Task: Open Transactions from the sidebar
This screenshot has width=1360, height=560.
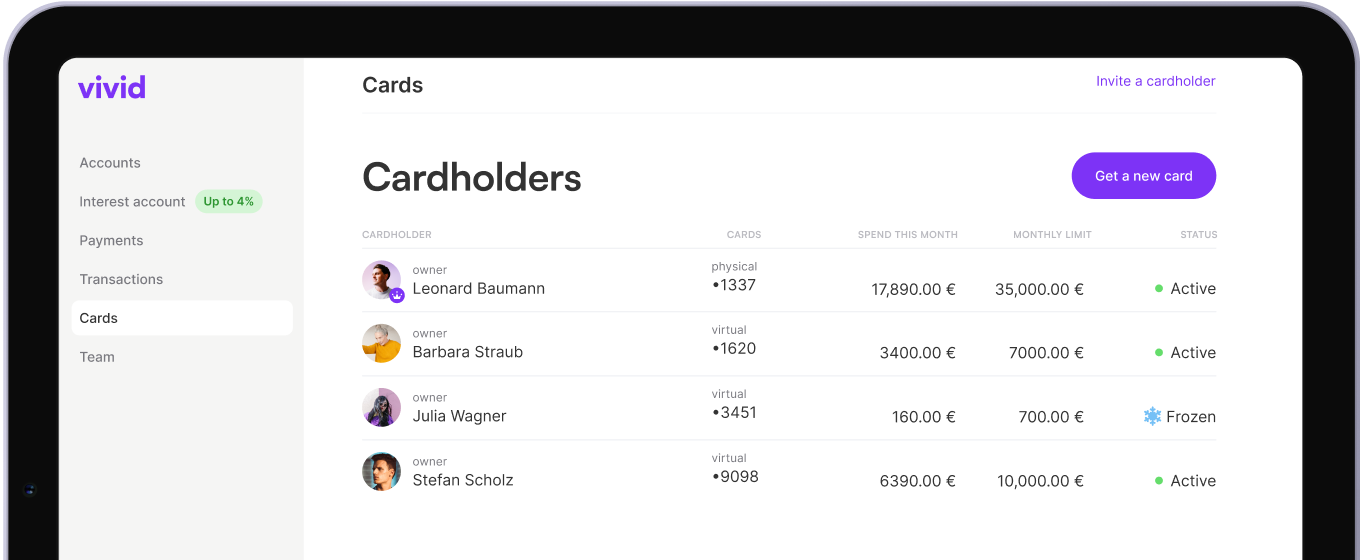Action: point(121,280)
